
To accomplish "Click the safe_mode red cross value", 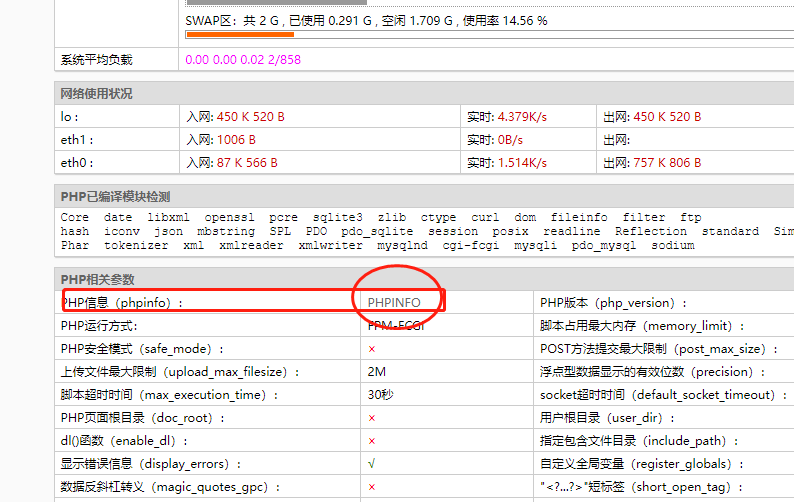I will click(372, 349).
